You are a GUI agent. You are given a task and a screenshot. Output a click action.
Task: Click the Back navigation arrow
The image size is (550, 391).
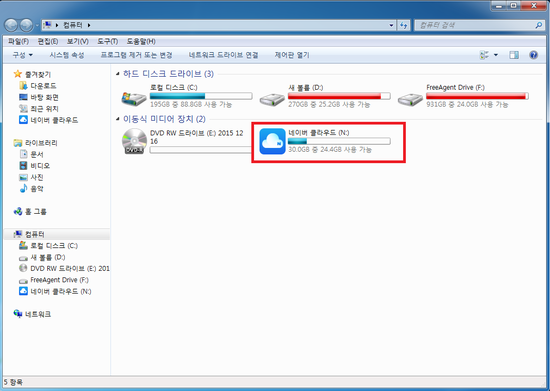[11, 25]
